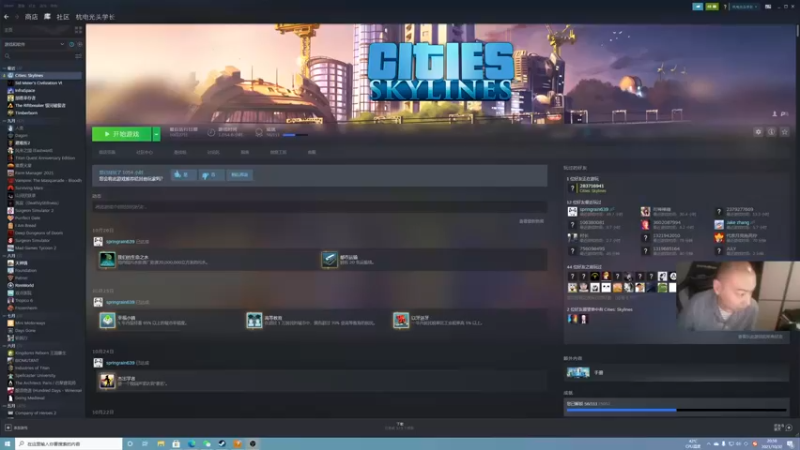800x450 pixels.
Task: Click thumbs-down not recommend button
Action: click(x=210, y=174)
